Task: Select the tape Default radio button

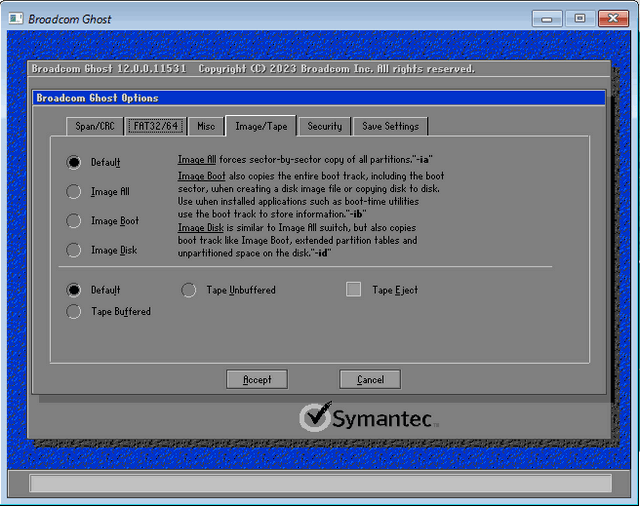Action: coord(73,290)
